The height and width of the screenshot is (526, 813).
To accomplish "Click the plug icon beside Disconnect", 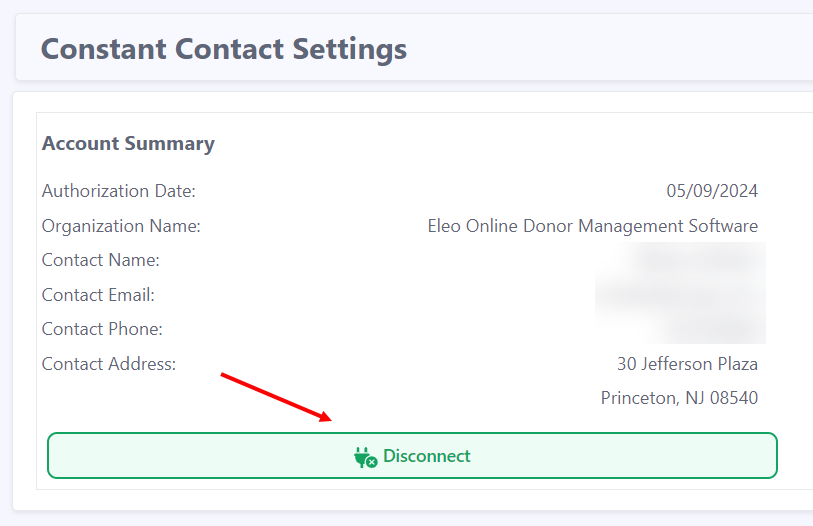I will 366,457.
